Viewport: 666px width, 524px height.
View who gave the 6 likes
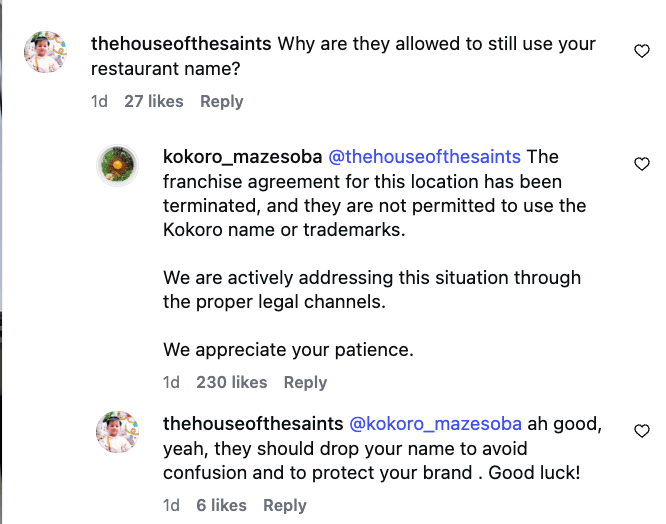[x=221, y=505]
